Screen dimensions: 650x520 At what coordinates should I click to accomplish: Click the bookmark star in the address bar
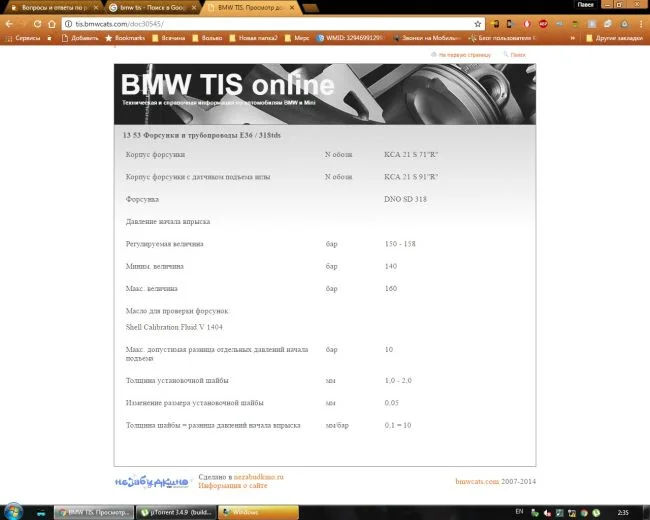[x=478, y=23]
